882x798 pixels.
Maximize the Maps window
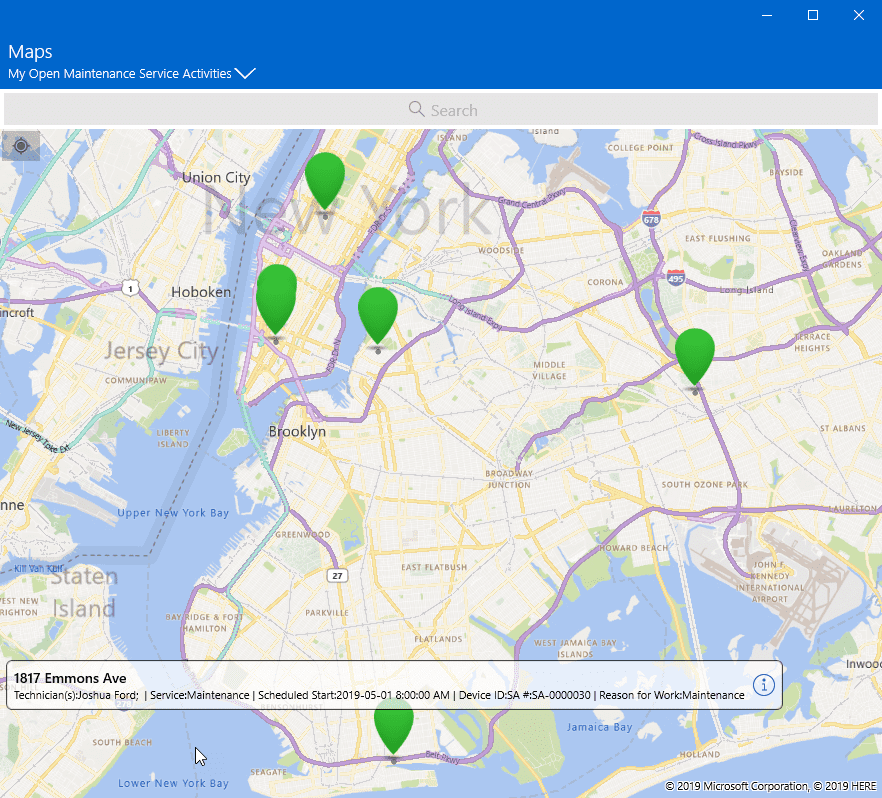(813, 15)
